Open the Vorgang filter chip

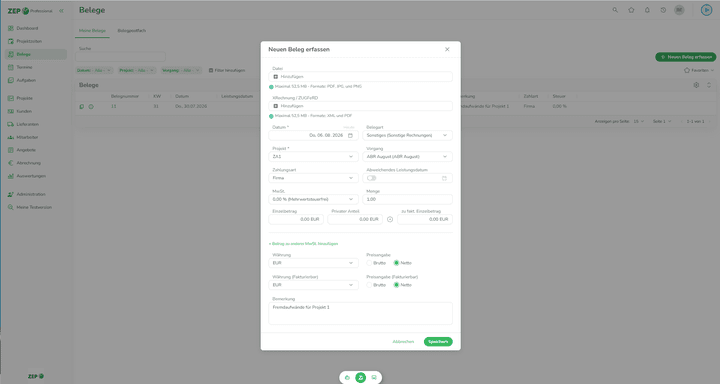(181, 70)
